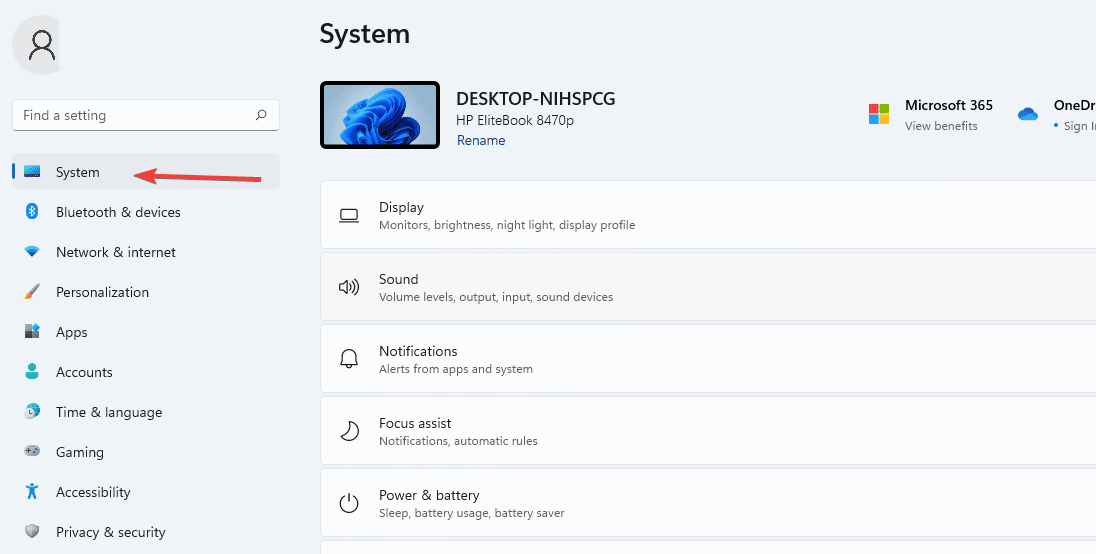This screenshot has width=1096, height=554.
Task: Click 'Notifications, automatic rules' description
Action: click(x=459, y=441)
